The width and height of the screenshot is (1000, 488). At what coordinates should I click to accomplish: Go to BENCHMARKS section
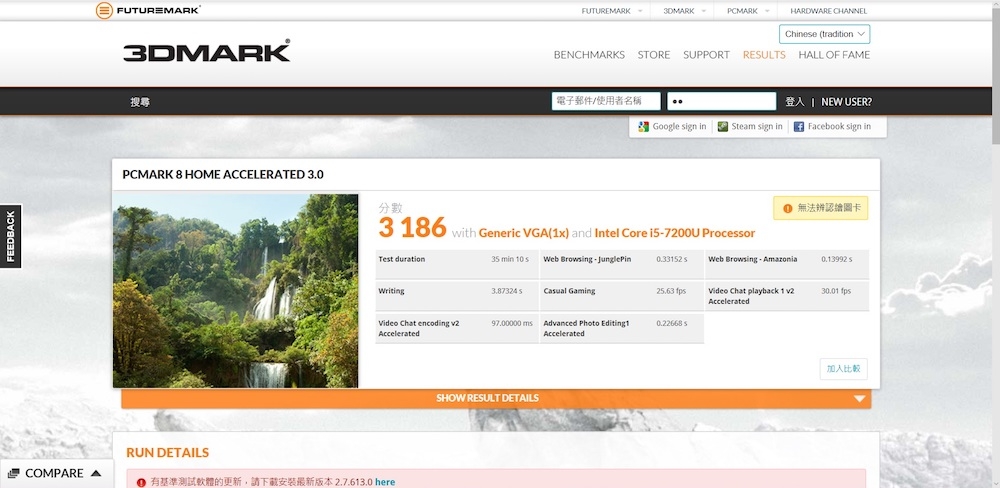pyautogui.click(x=589, y=55)
